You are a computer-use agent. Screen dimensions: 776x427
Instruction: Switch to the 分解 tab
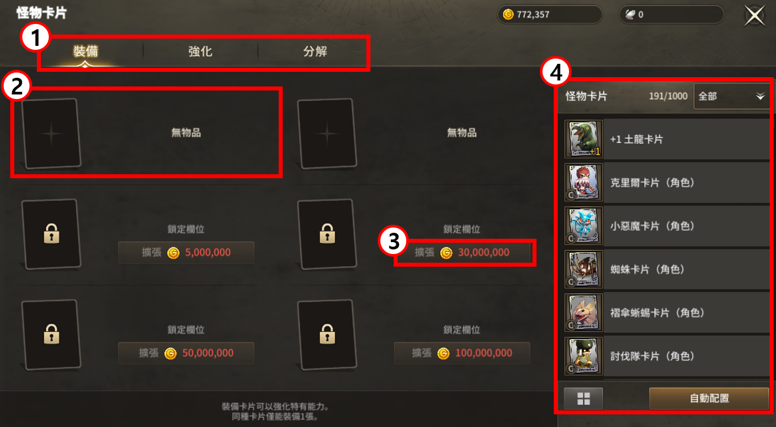point(315,51)
